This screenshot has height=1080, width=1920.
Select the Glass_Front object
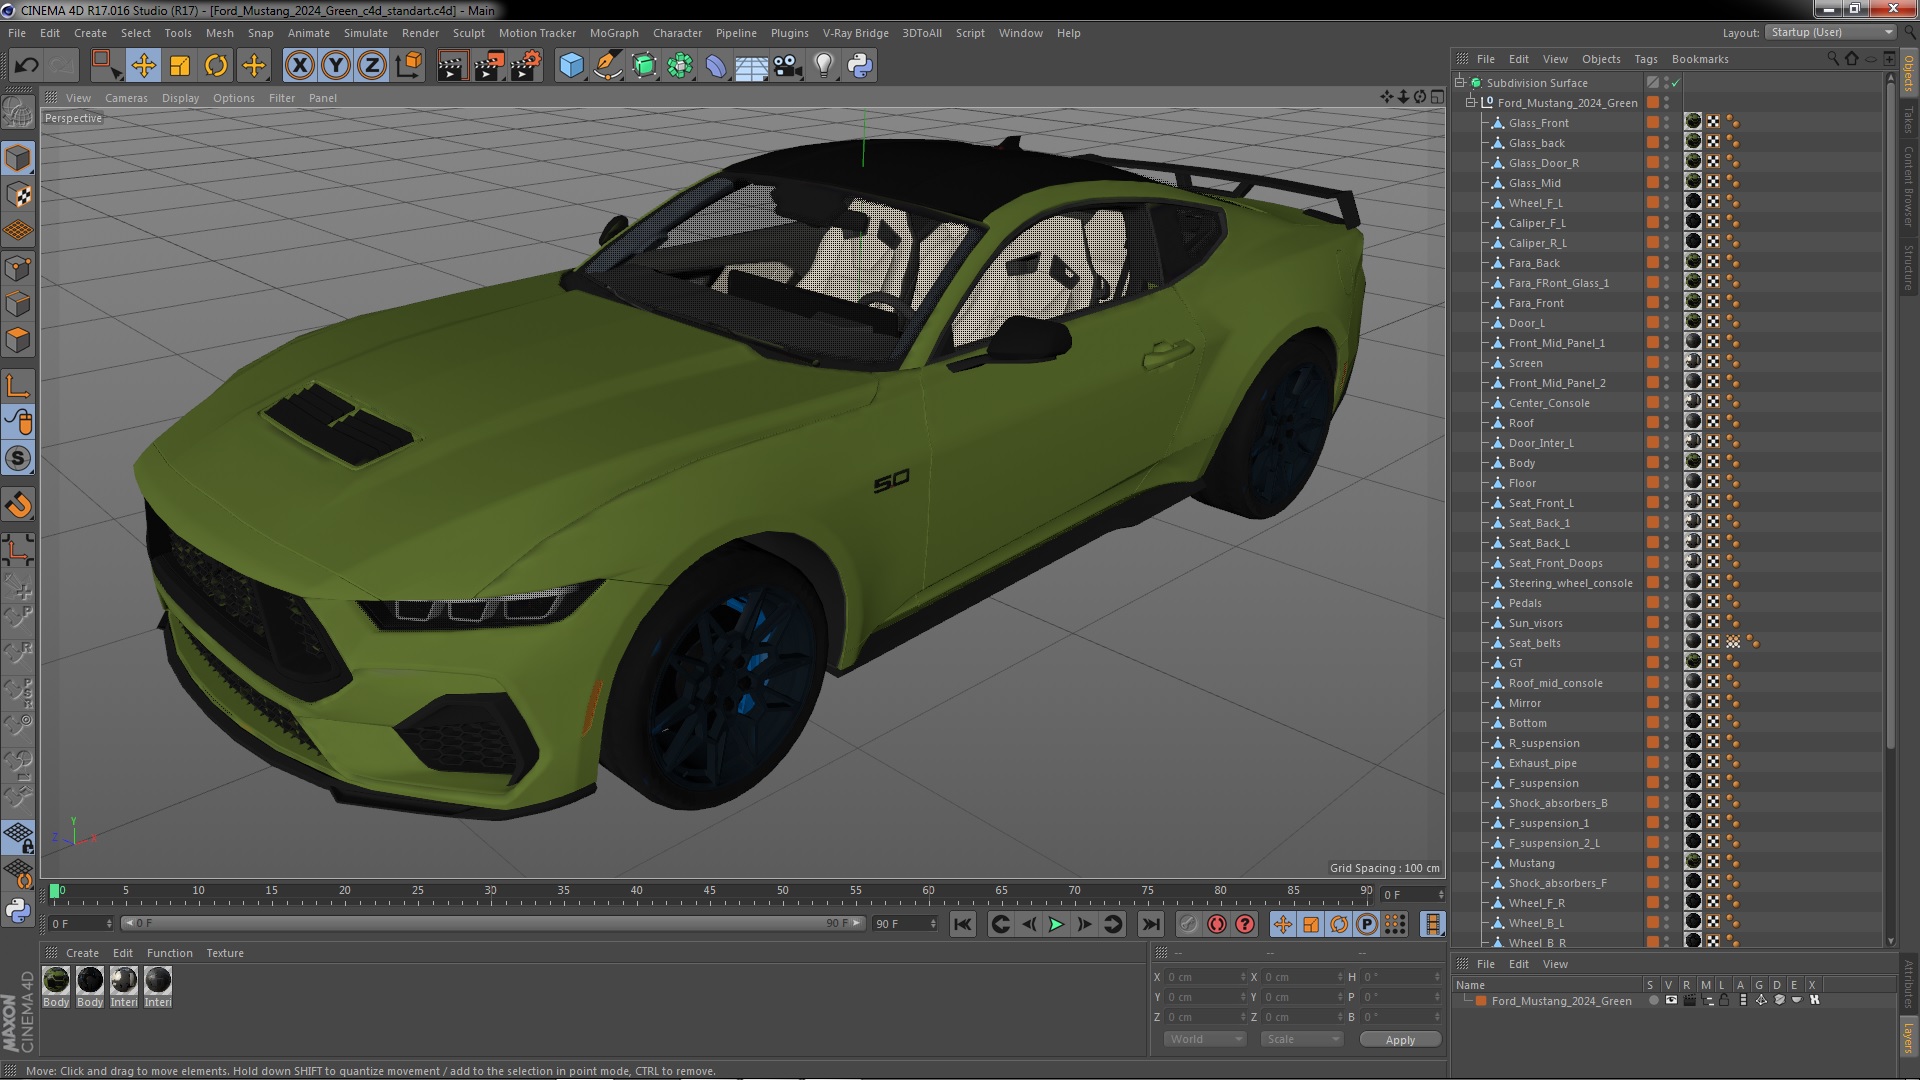coord(1538,123)
